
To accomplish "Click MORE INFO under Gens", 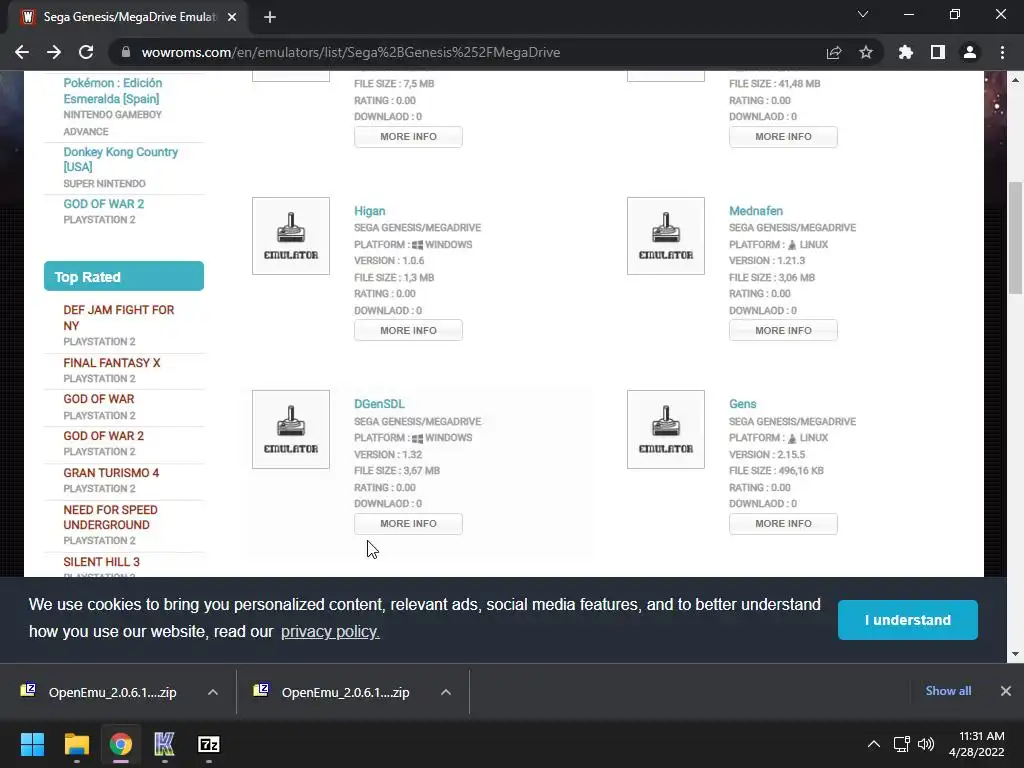I will point(783,524).
